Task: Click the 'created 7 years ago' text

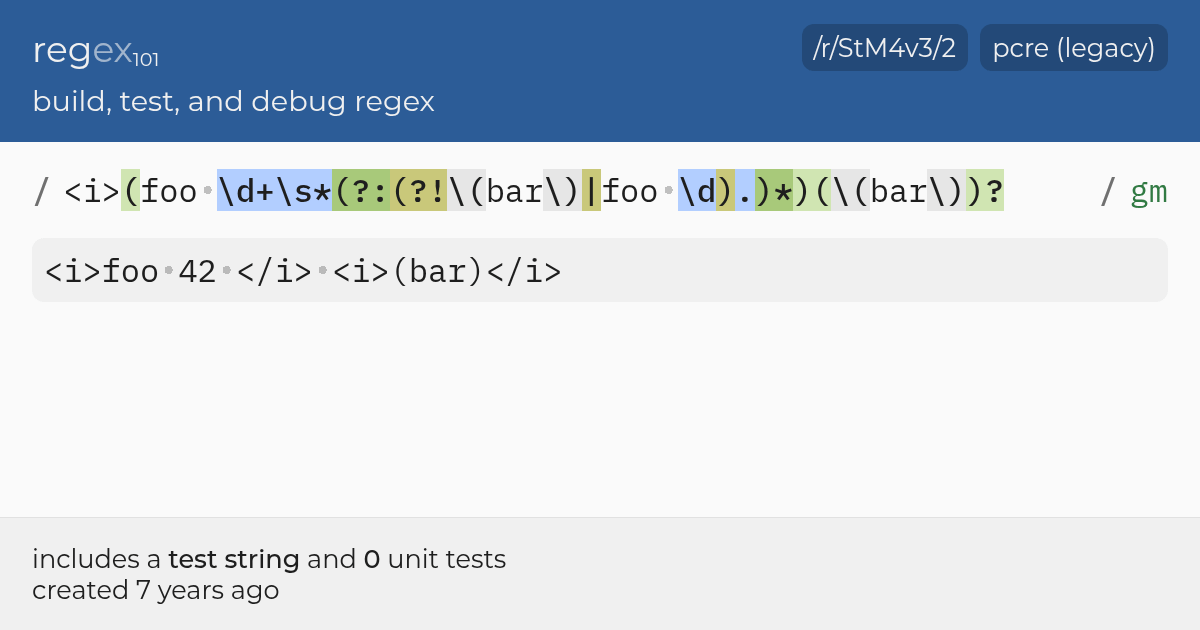Action: pos(155,590)
